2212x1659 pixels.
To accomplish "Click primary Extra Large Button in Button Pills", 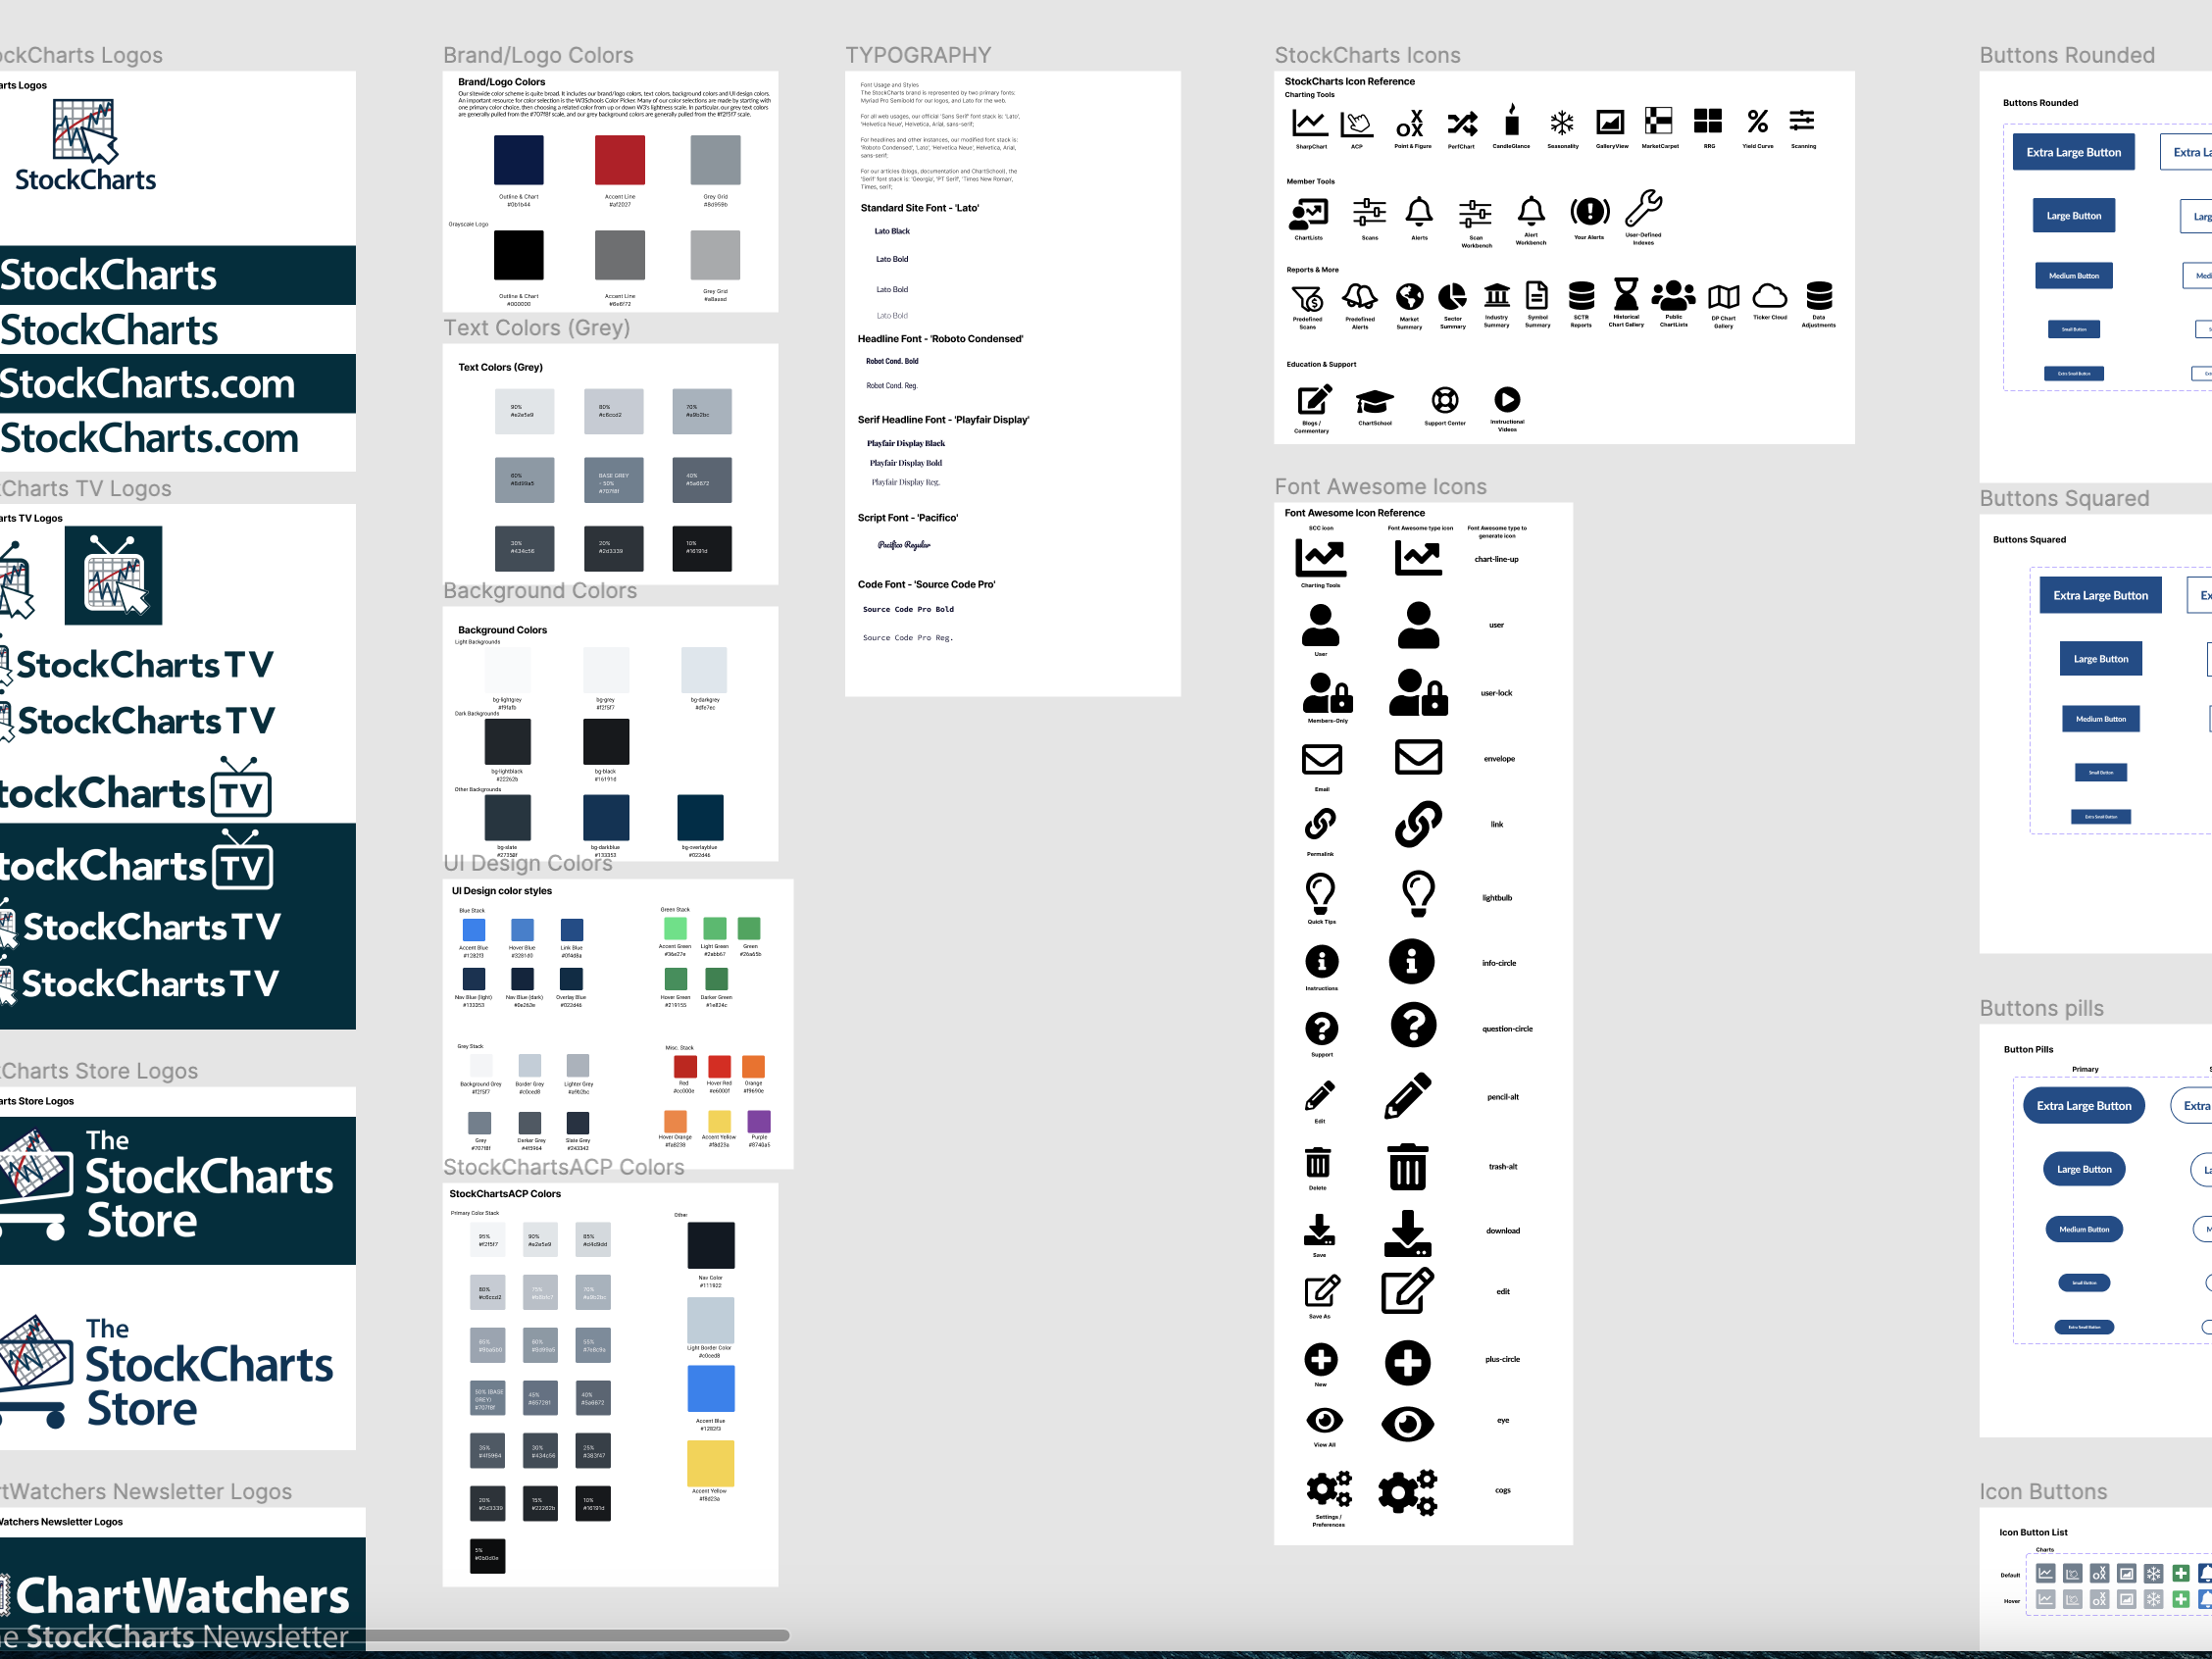I will point(2083,1106).
